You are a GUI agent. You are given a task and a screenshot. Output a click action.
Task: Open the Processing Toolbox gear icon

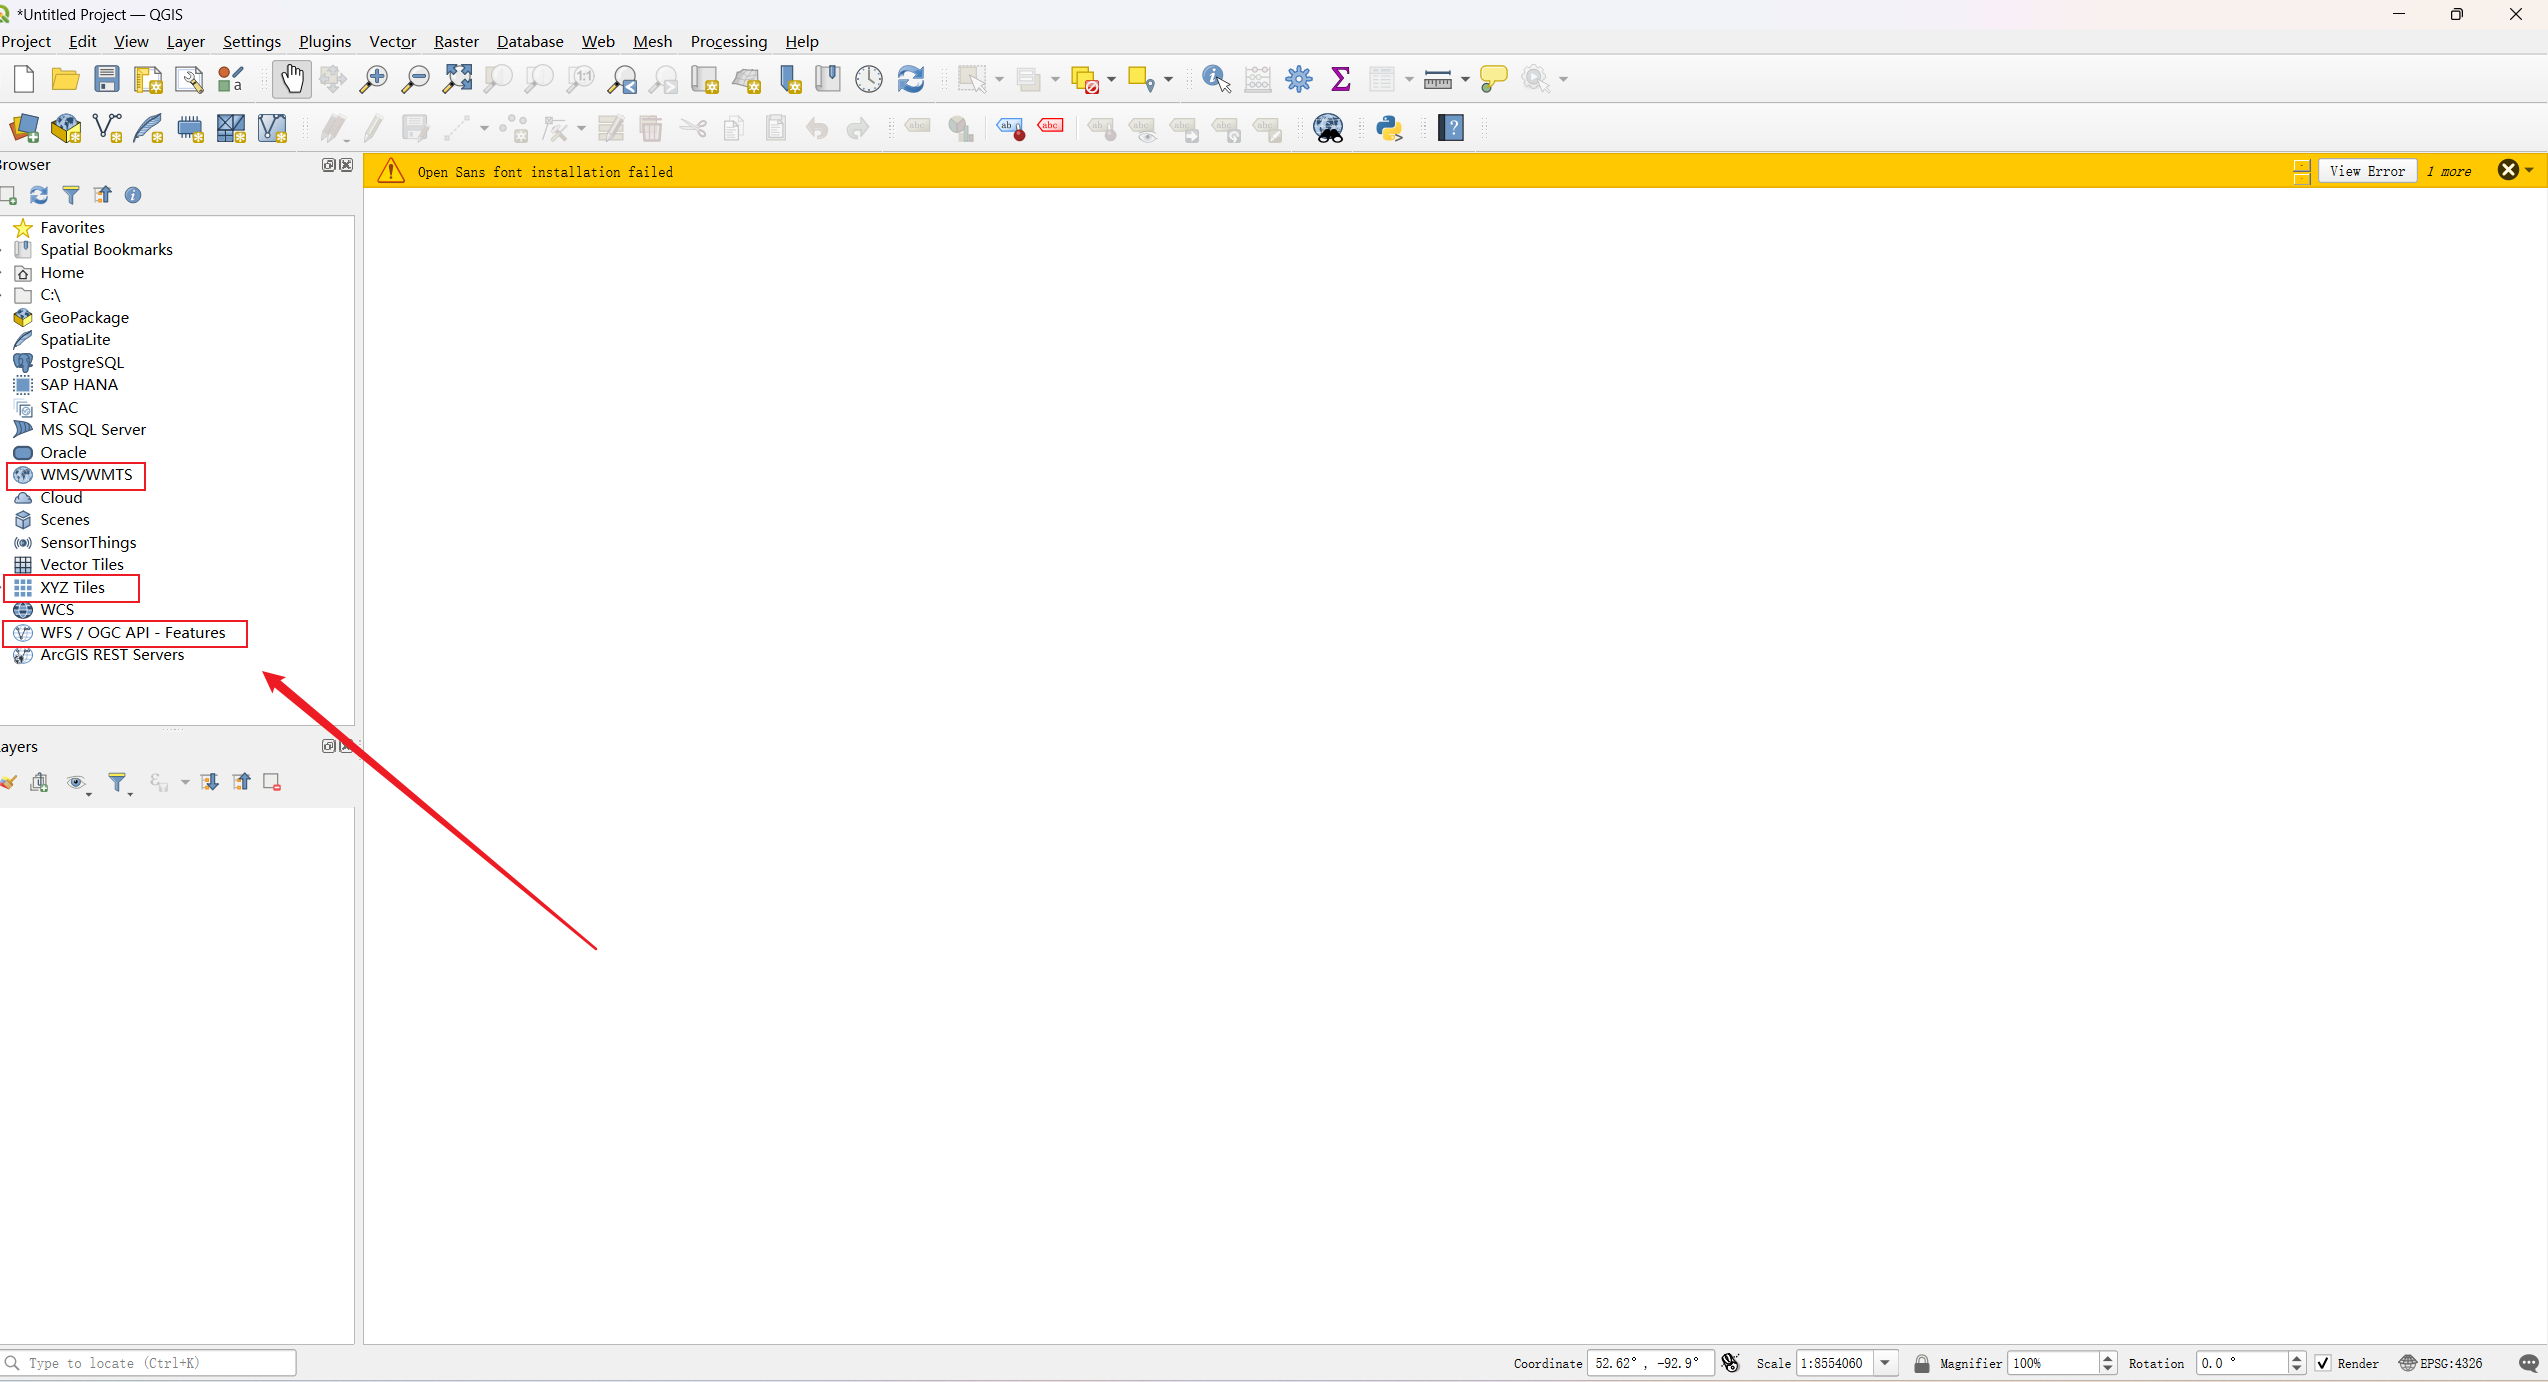1298,79
